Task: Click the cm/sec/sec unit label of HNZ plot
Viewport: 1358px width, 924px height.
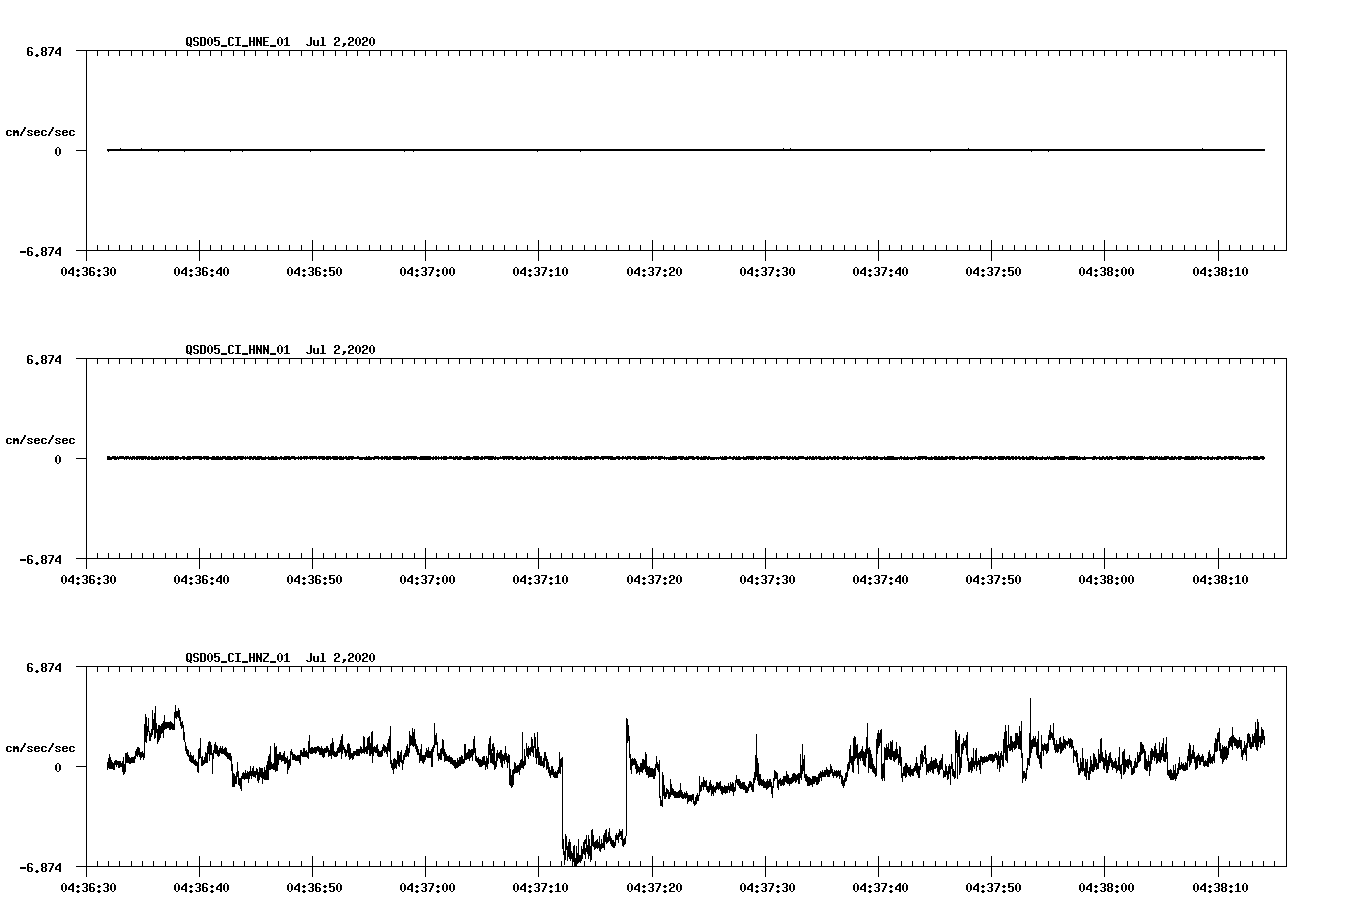Action: point(40,748)
